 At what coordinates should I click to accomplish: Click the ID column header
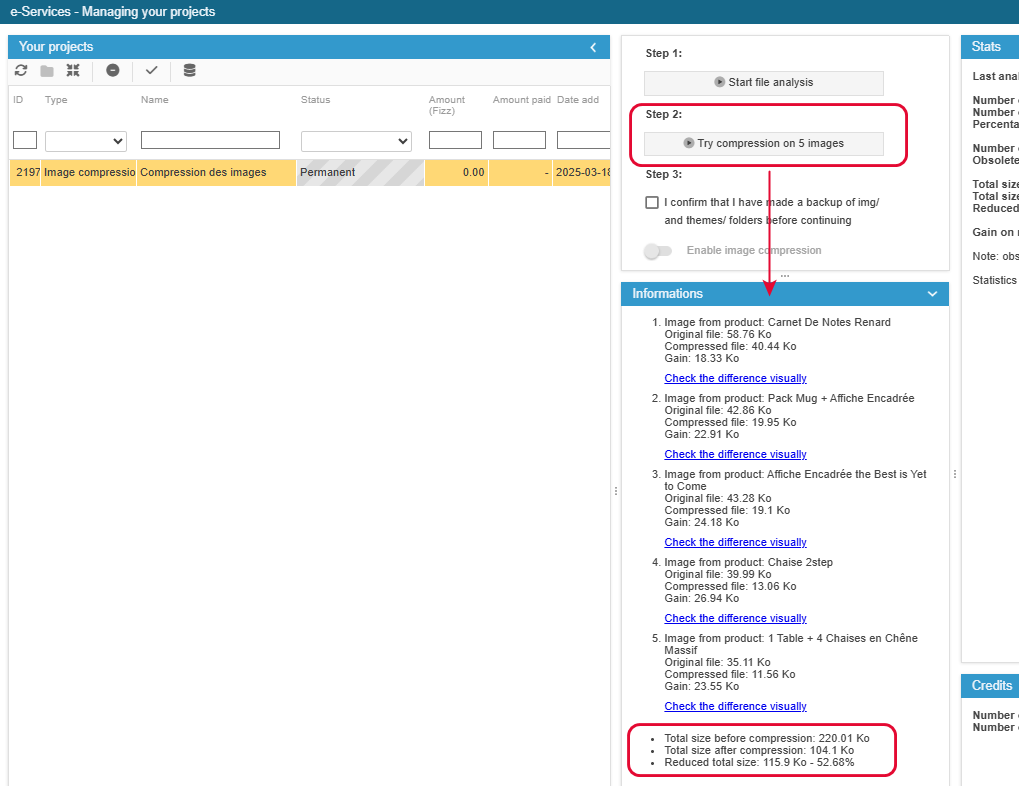click(x=18, y=99)
